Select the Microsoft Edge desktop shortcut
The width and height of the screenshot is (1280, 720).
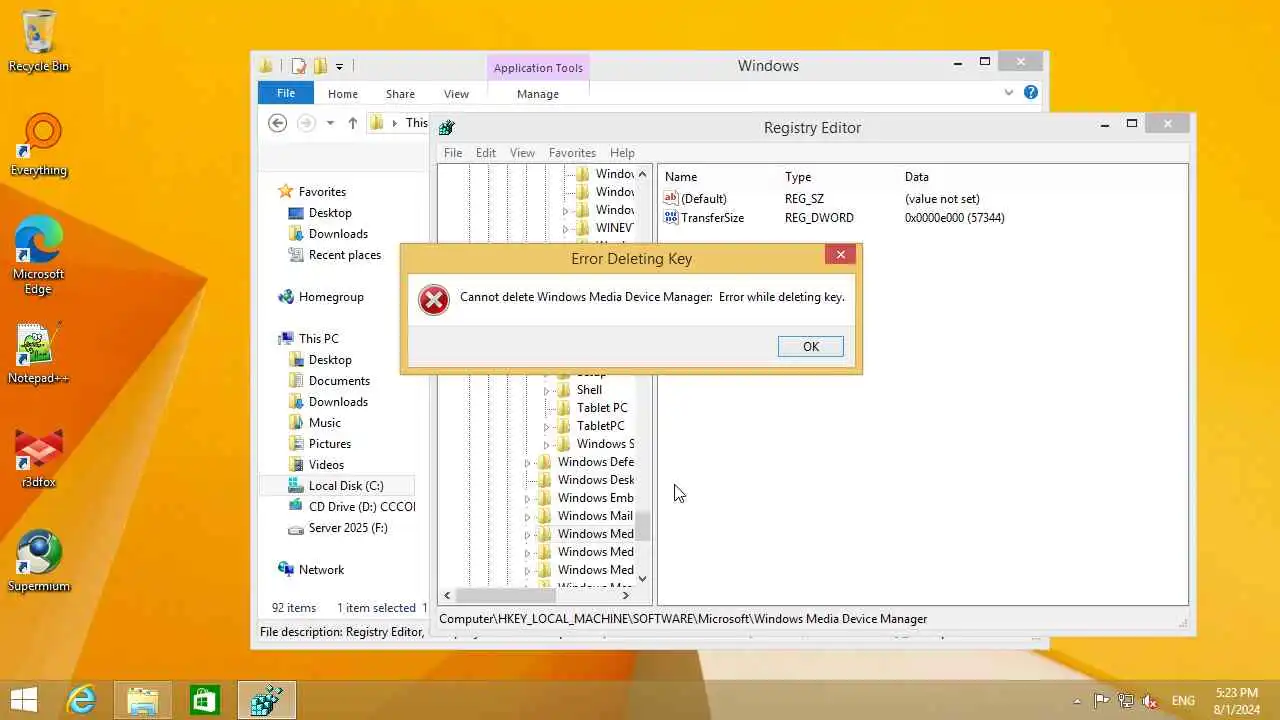[x=38, y=256]
